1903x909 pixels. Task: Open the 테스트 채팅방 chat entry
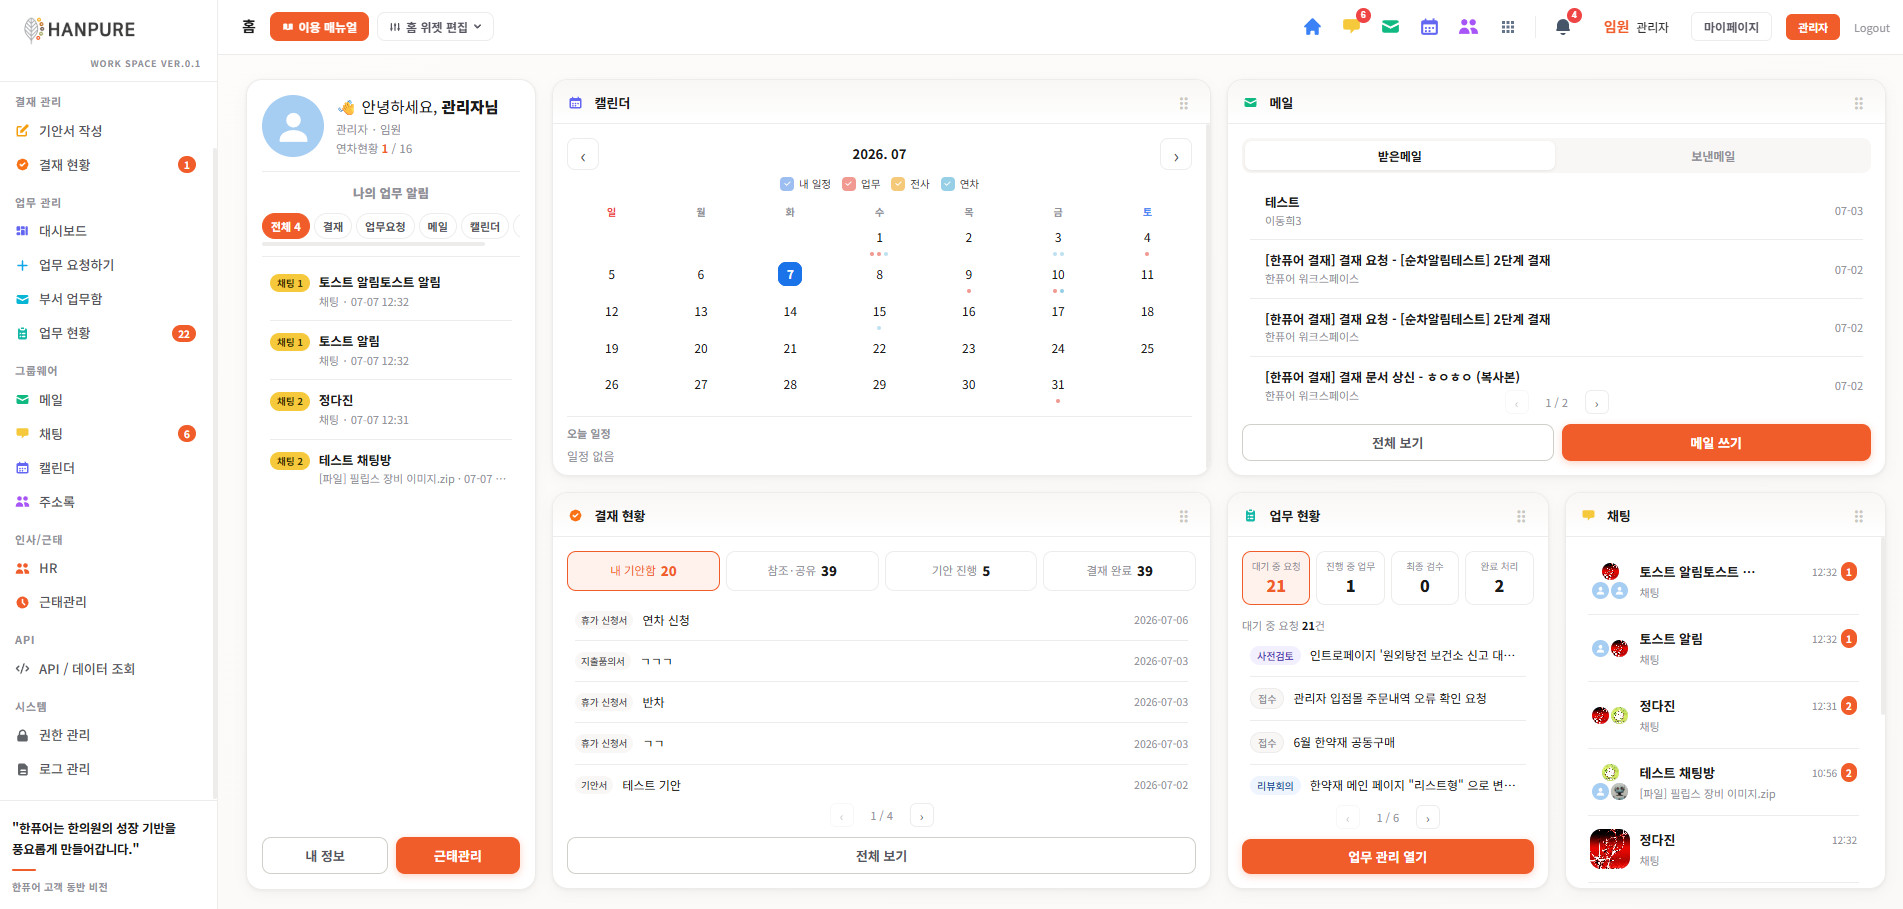pyautogui.click(x=1724, y=782)
